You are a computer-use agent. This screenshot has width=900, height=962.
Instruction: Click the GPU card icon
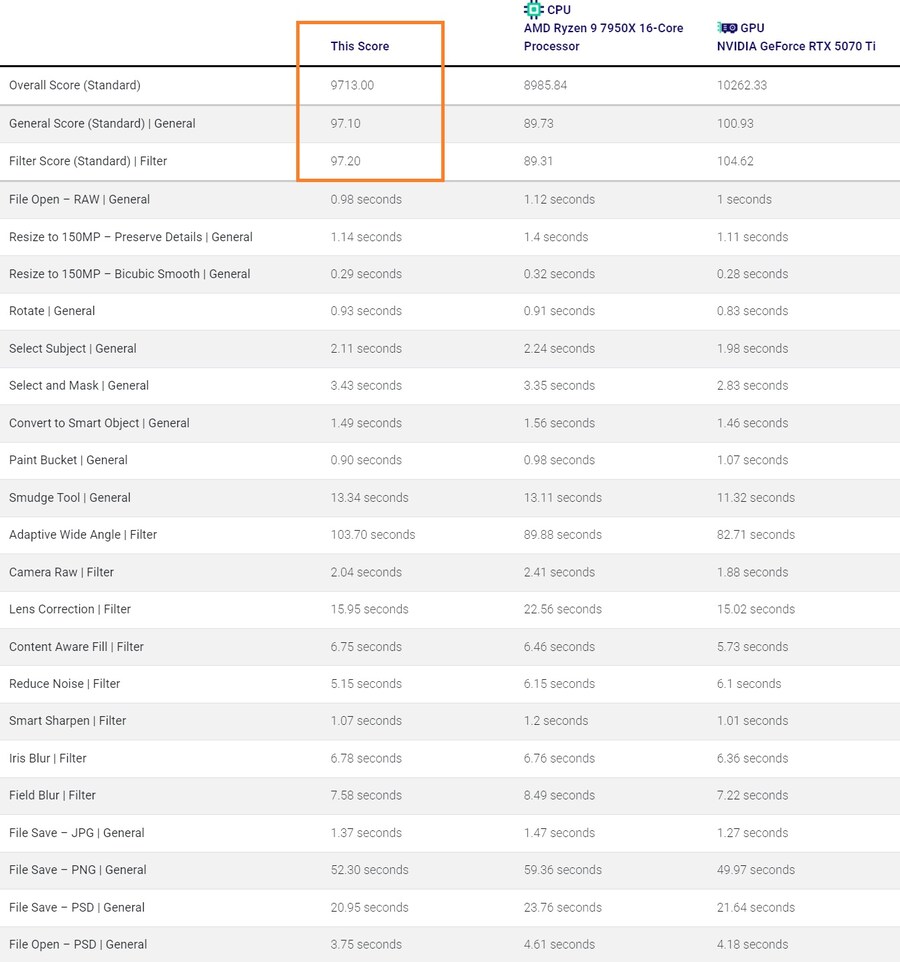tap(727, 28)
